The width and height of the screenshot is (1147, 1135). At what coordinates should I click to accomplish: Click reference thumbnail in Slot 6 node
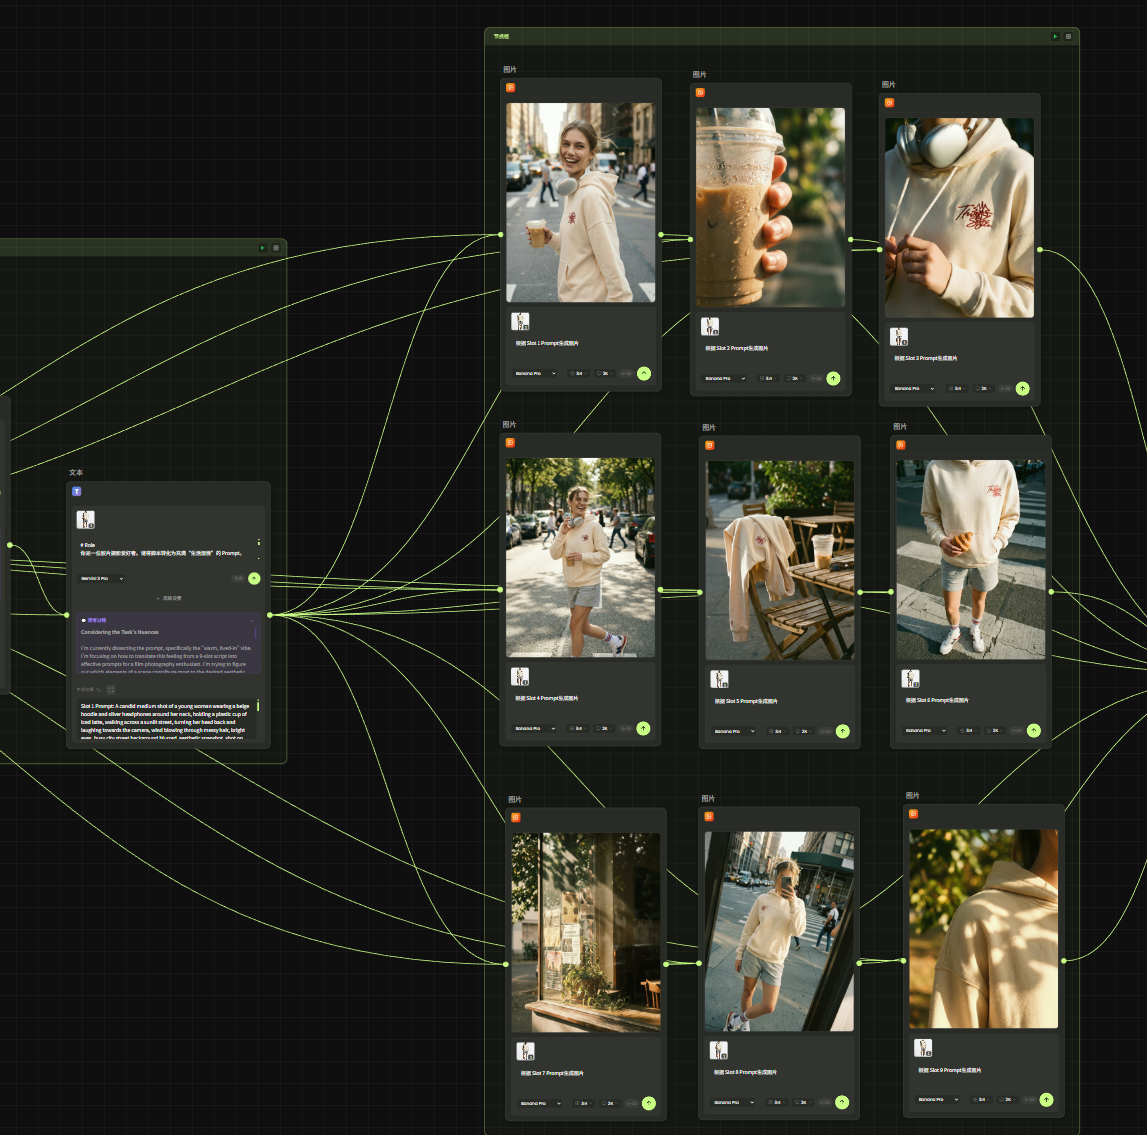pos(910,679)
